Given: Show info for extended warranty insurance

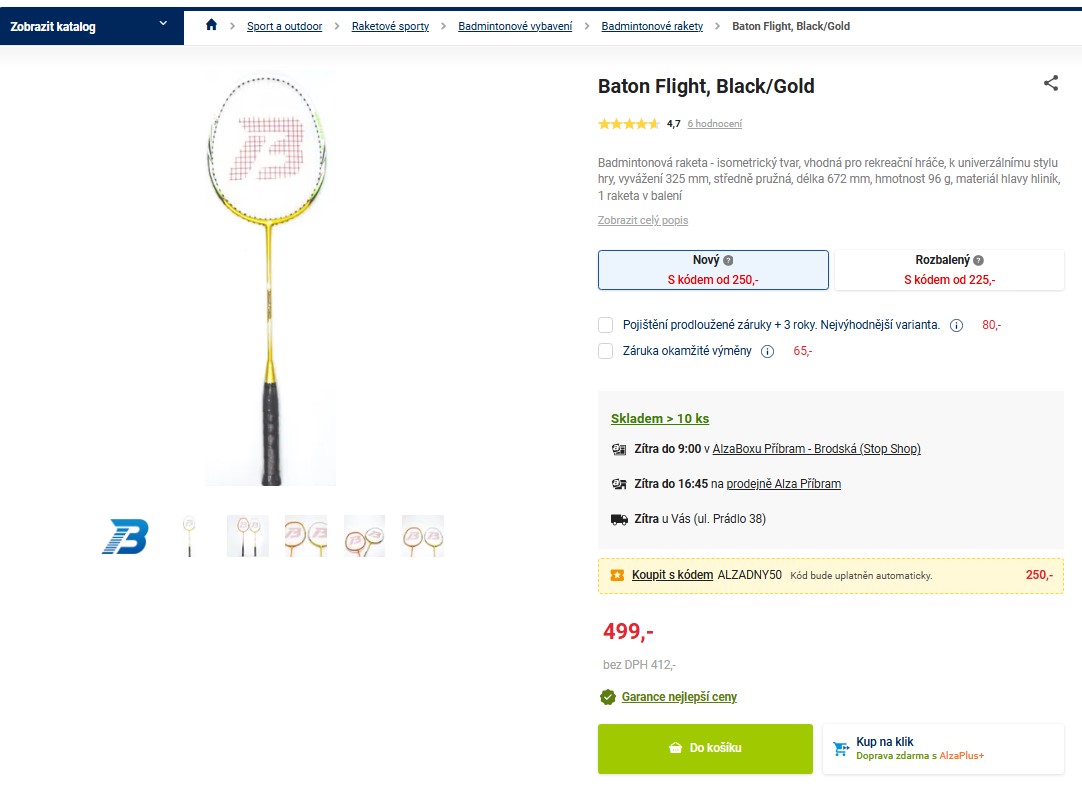Looking at the screenshot, I should click(956, 326).
